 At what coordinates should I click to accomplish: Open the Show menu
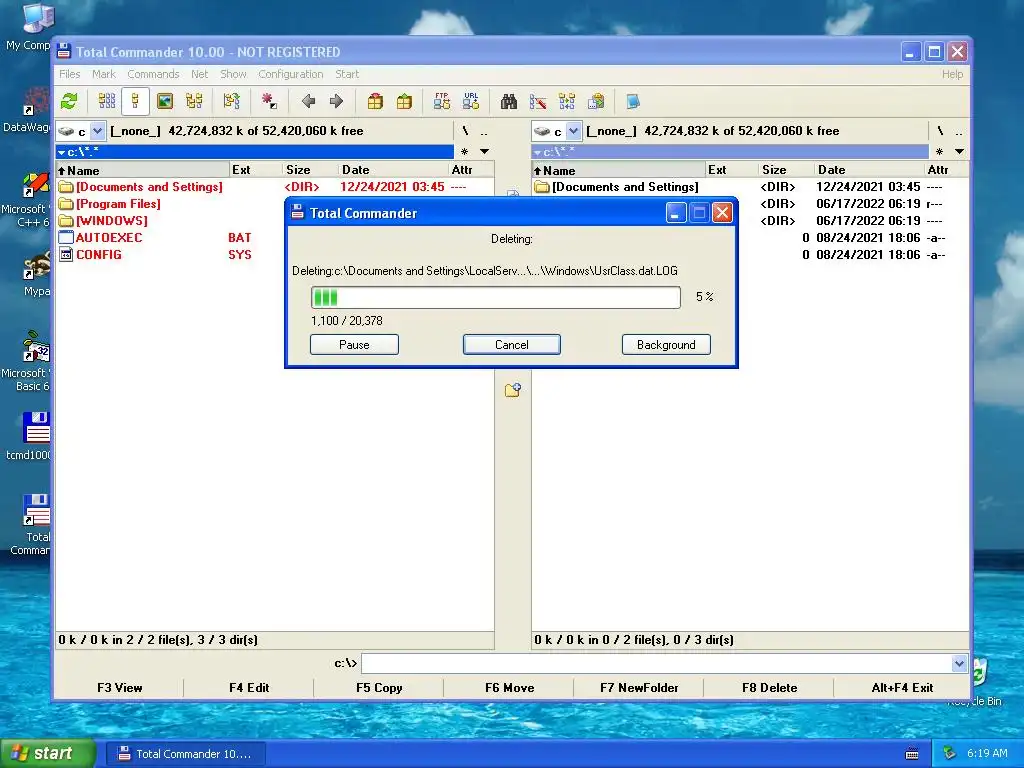point(233,74)
